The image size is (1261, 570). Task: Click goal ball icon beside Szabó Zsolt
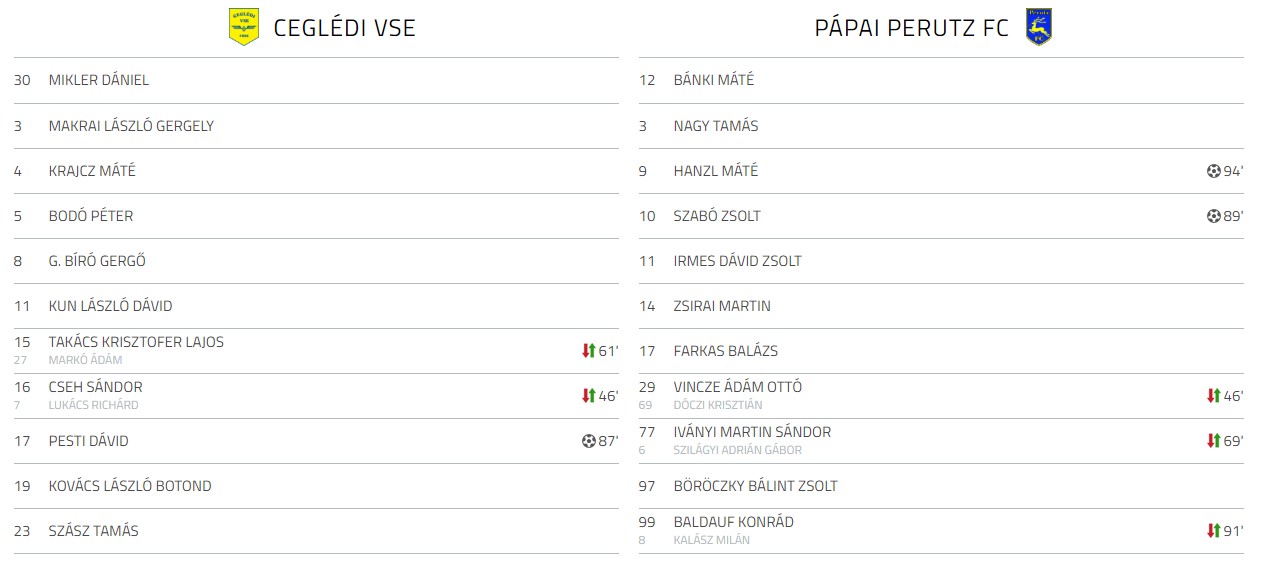tap(1214, 216)
